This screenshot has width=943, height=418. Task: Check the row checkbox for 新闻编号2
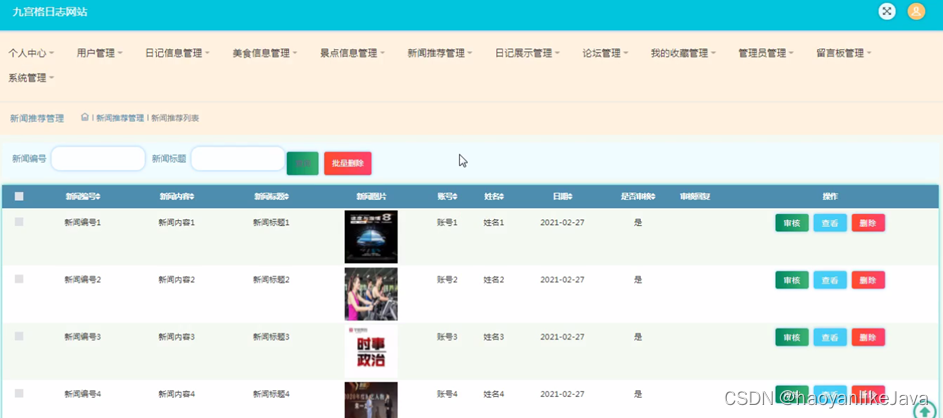(x=19, y=279)
